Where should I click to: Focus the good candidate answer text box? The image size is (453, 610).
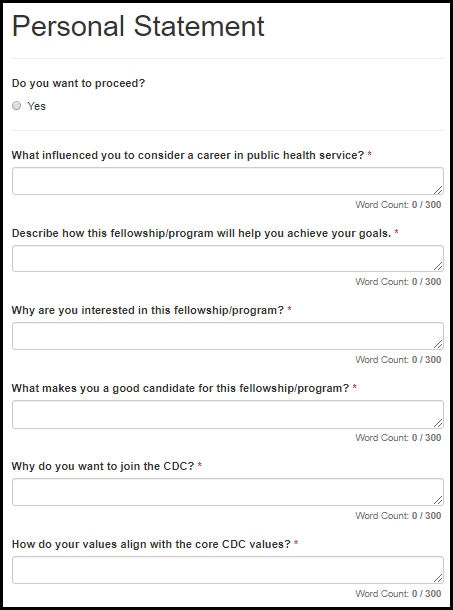coord(228,415)
